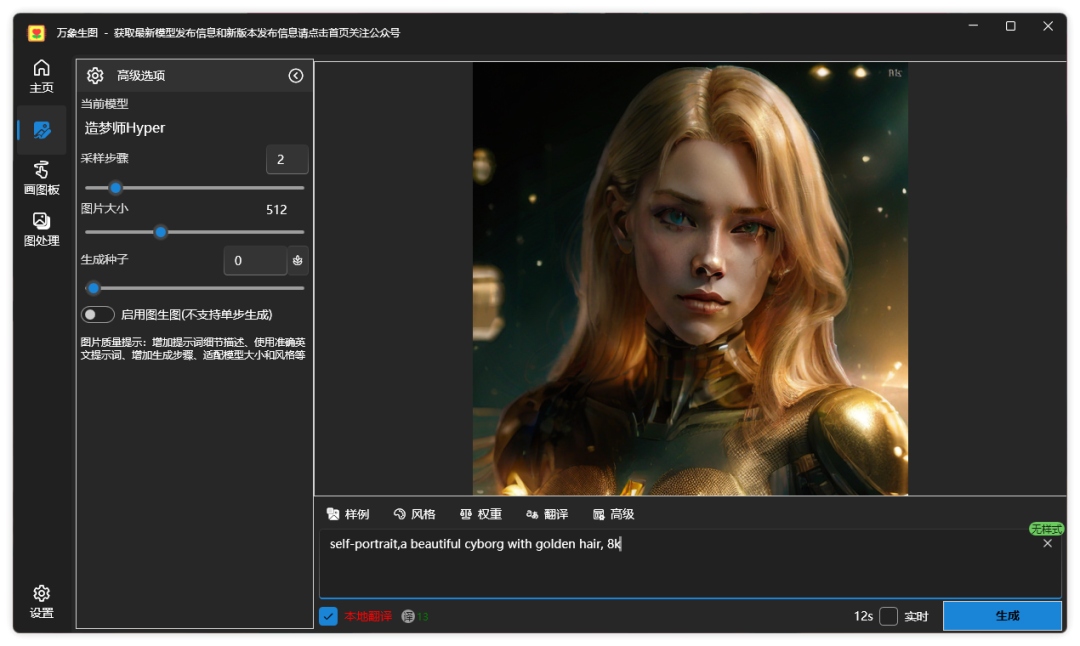Select the image generation sidebar icon

41,130
